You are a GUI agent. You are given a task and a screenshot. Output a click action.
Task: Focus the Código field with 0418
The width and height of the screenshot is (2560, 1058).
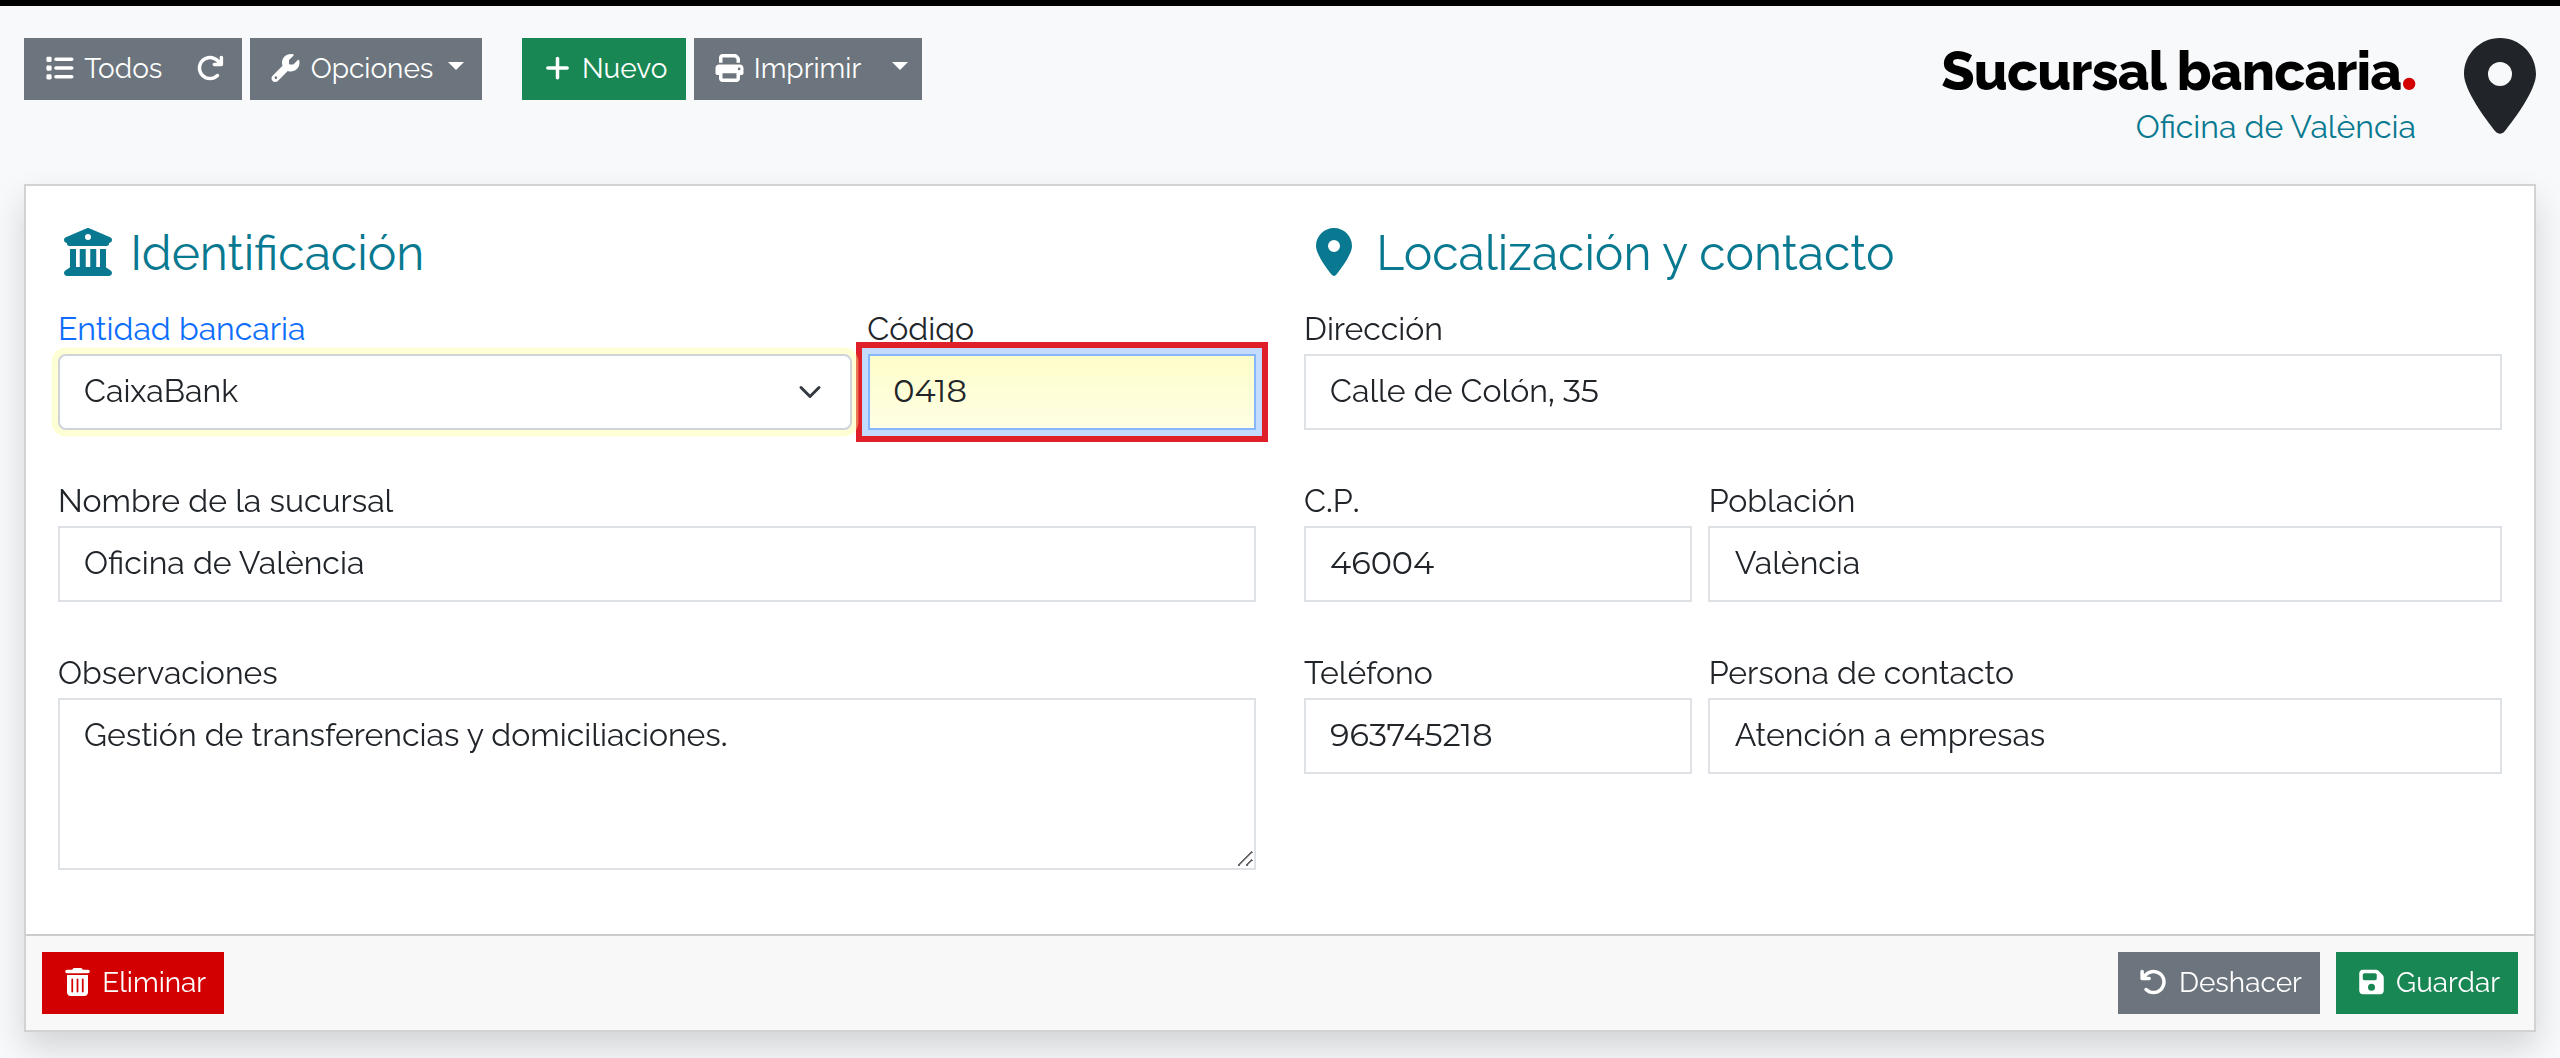tap(1062, 391)
